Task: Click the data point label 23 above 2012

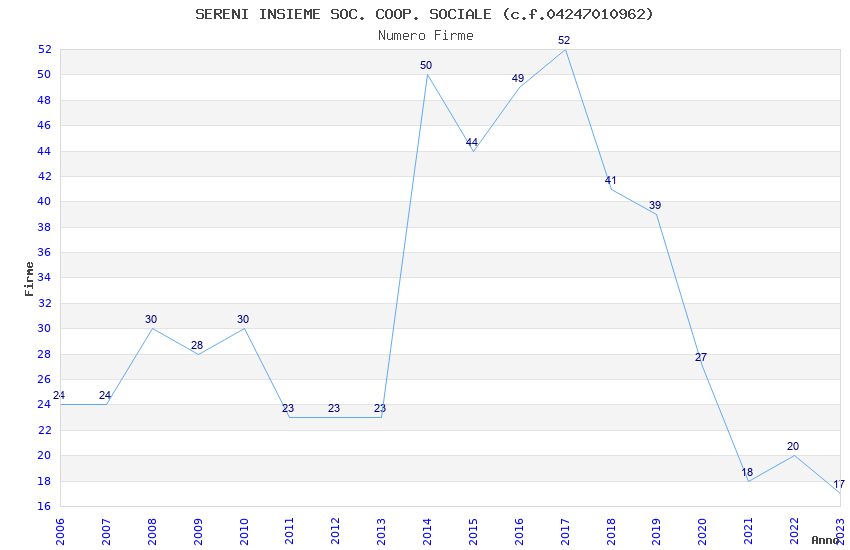Action: [334, 408]
